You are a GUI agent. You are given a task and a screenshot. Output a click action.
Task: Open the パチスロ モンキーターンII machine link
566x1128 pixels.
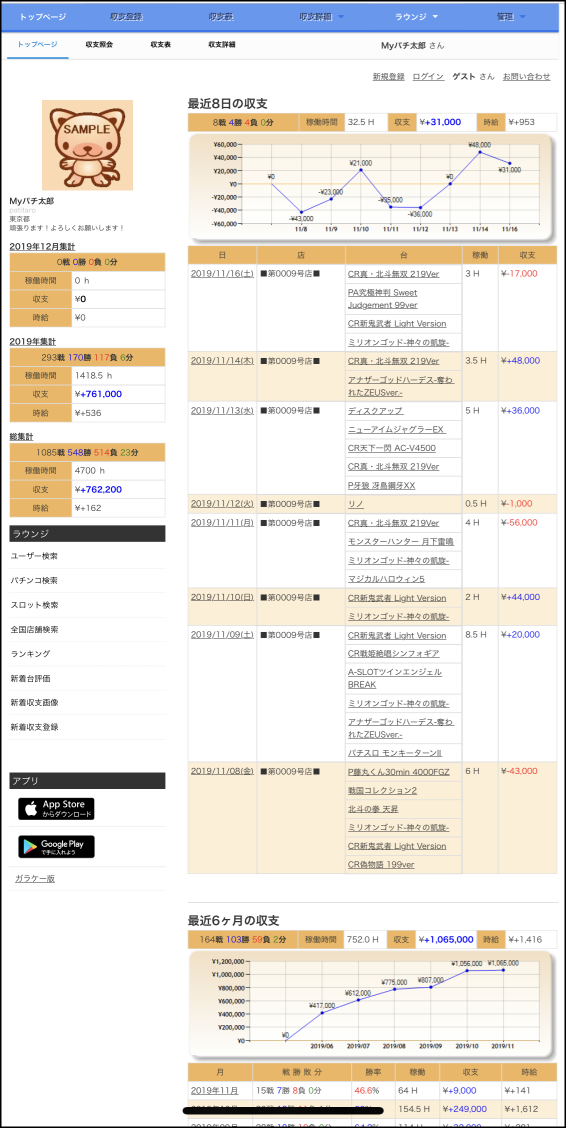pyautogui.click(x=395, y=752)
